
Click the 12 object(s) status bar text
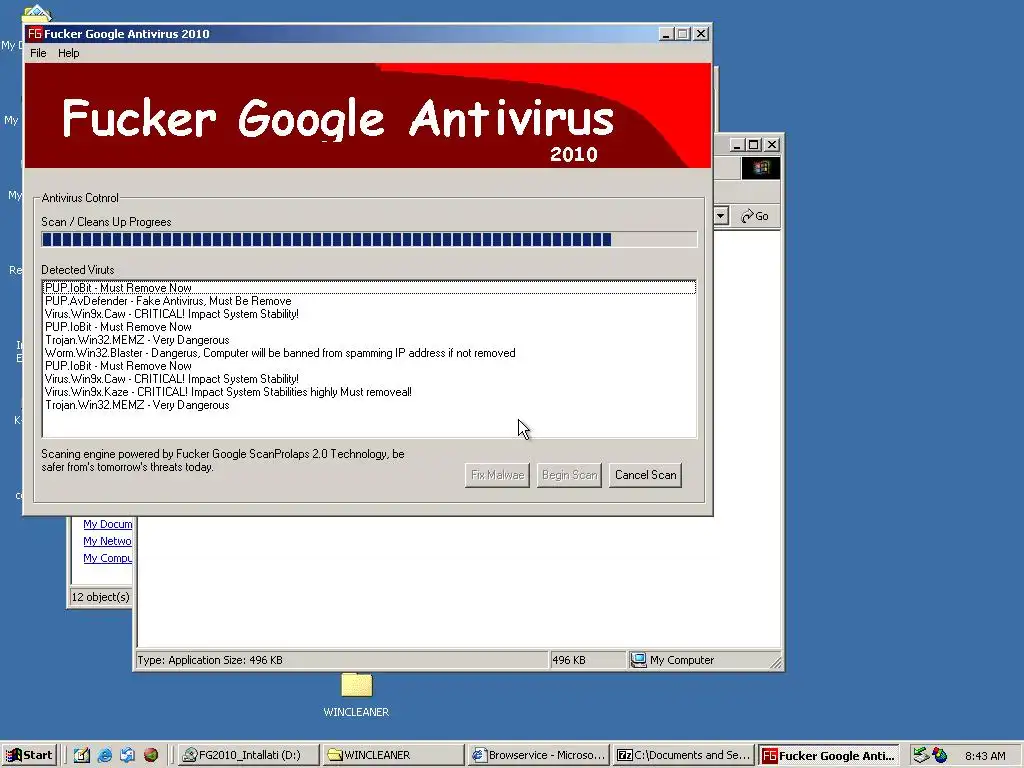(x=101, y=597)
